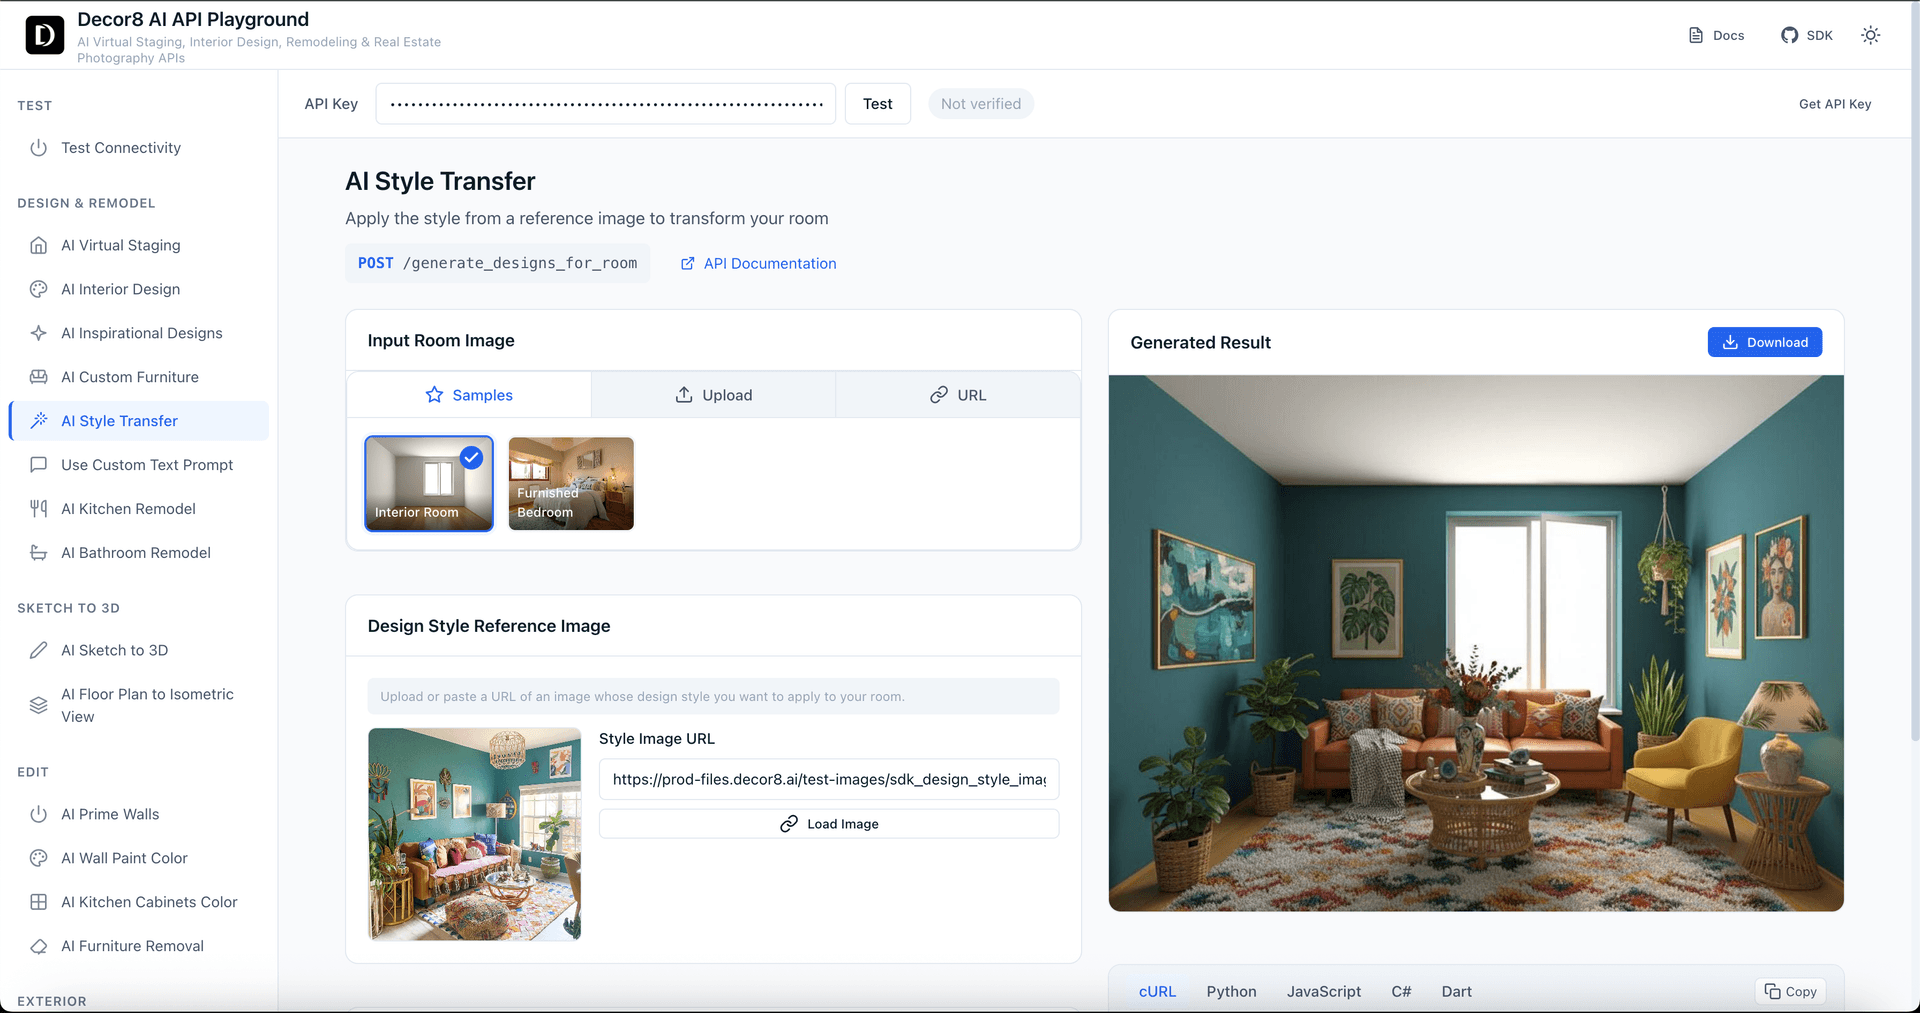Open the Docs page
Image resolution: width=1920 pixels, height=1013 pixels.
click(x=1716, y=35)
